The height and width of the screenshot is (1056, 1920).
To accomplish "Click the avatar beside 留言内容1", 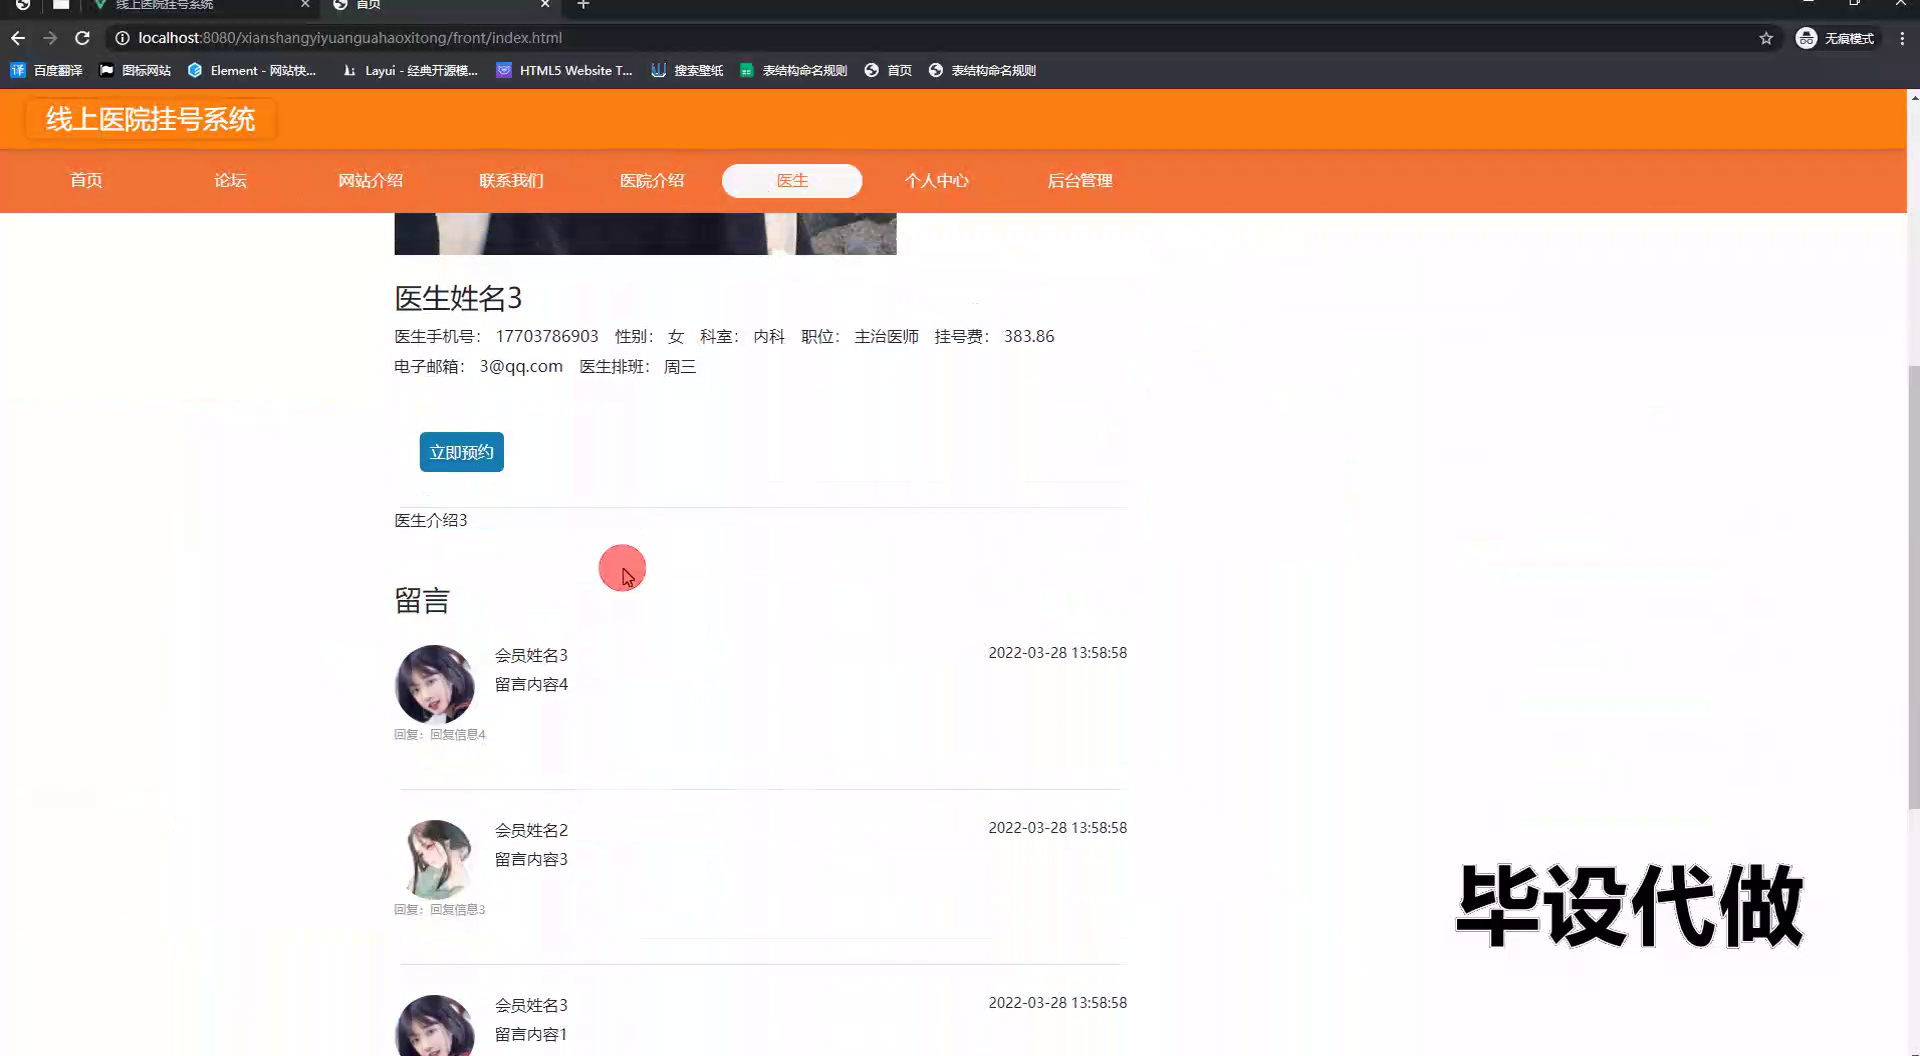I will pos(435,1025).
